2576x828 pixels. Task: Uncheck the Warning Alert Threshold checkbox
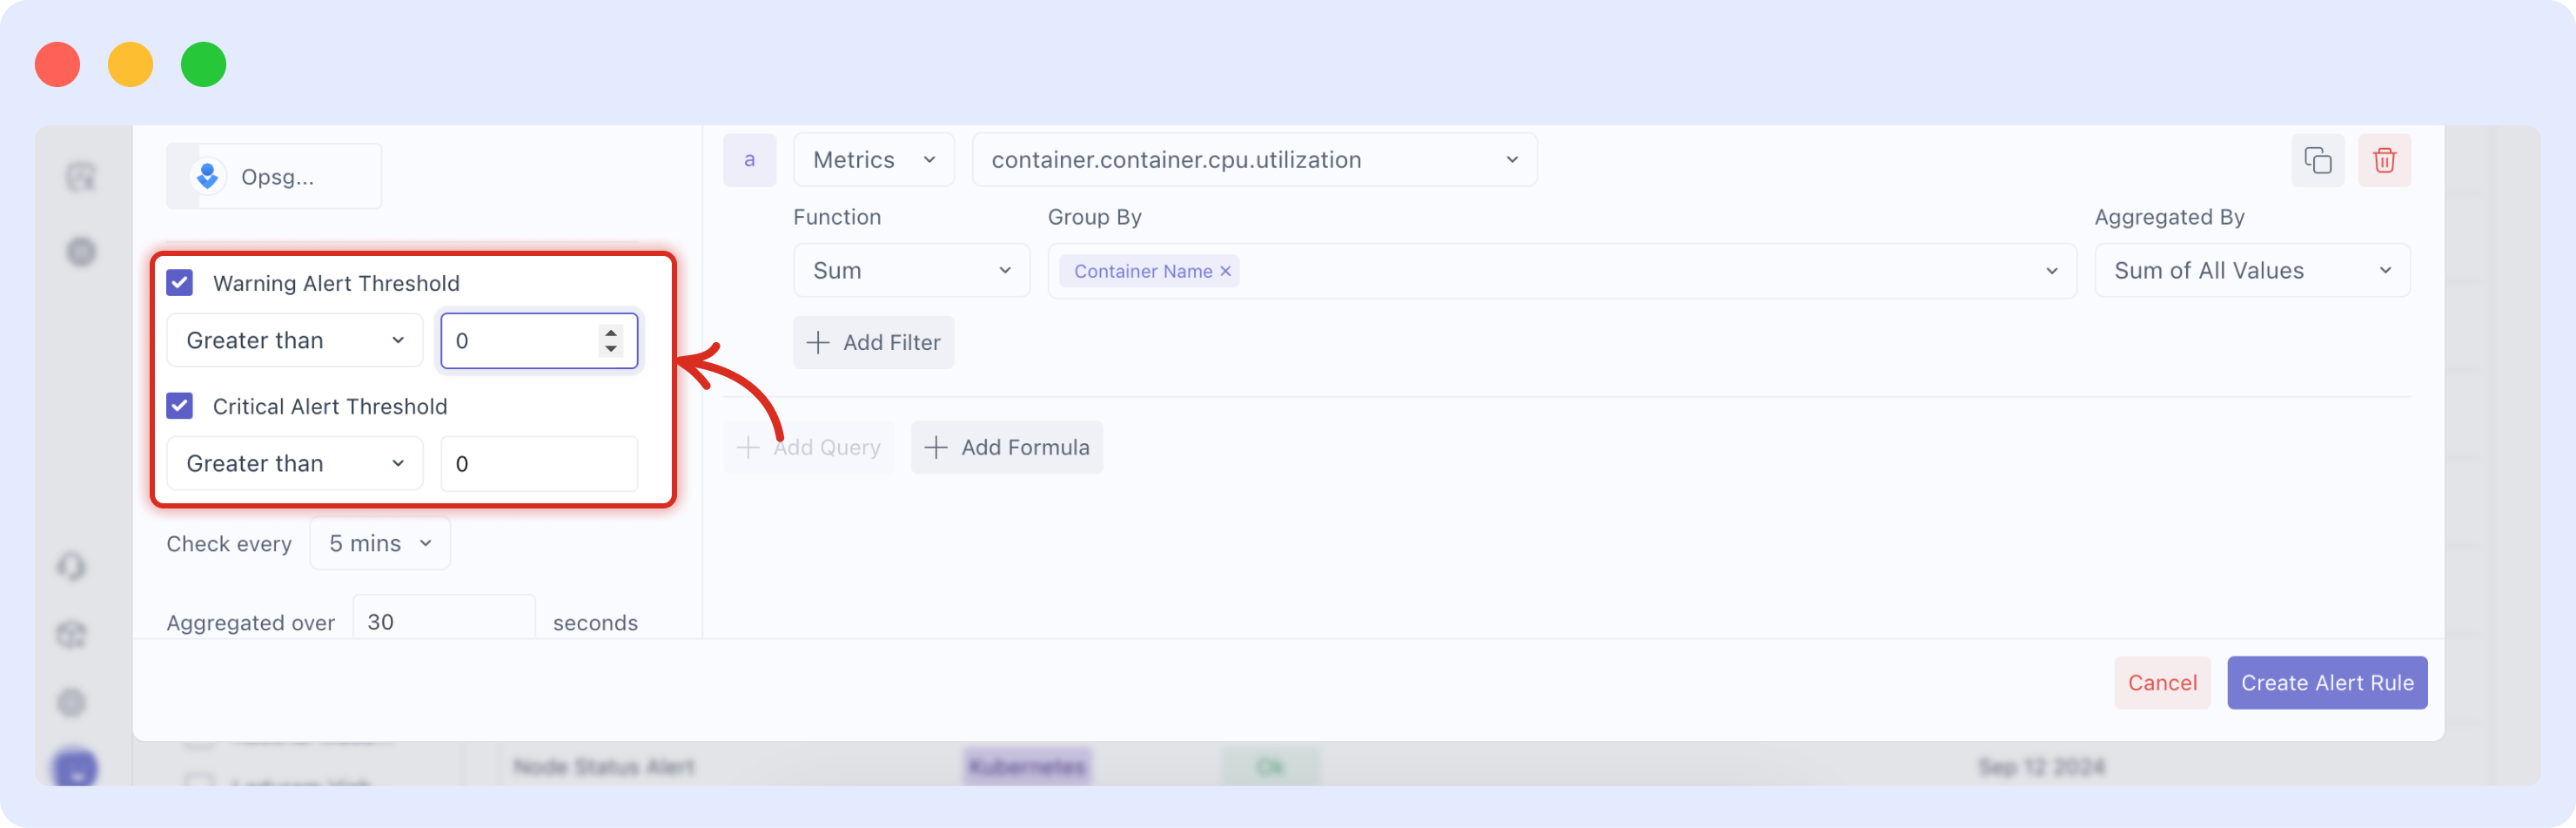pos(180,283)
